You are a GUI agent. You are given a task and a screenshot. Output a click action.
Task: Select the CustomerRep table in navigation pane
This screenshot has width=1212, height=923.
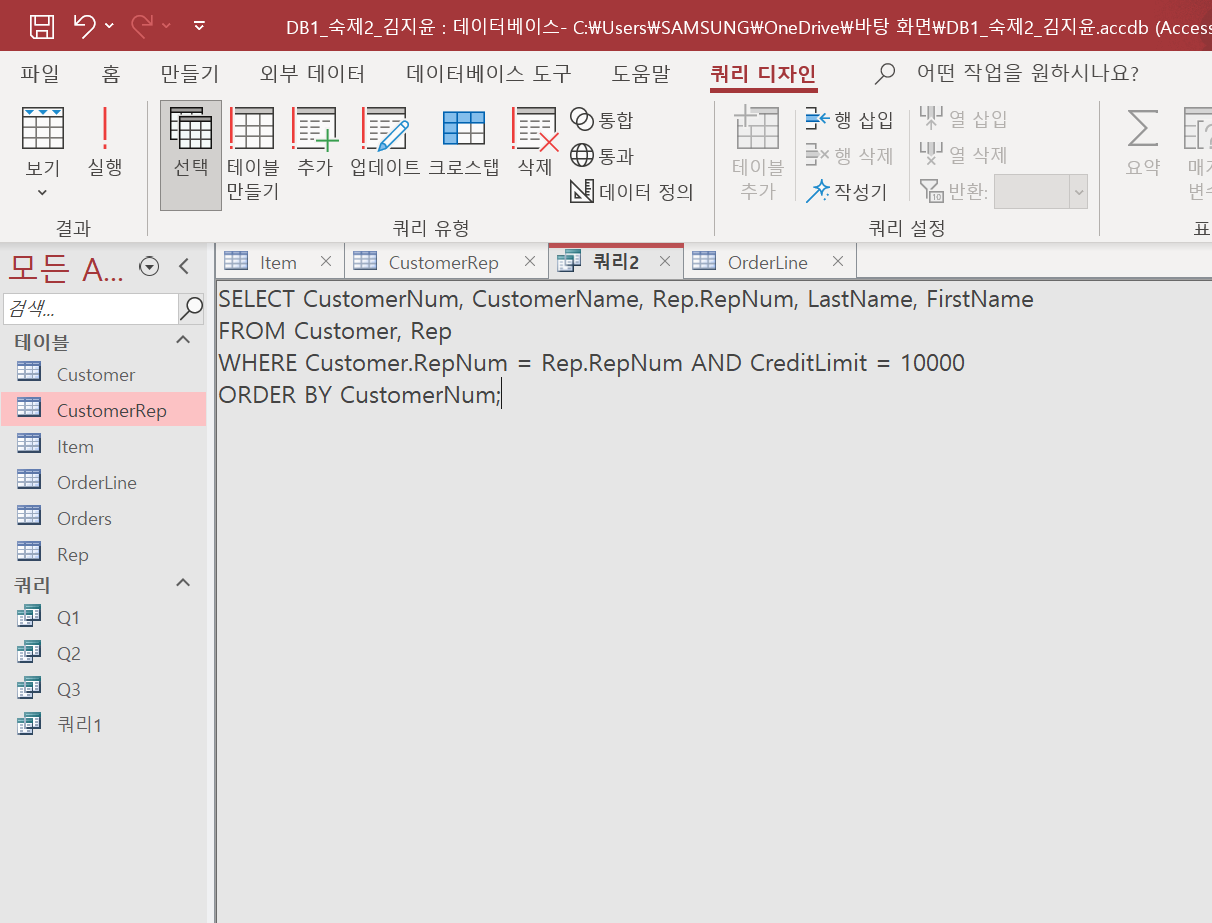104,410
